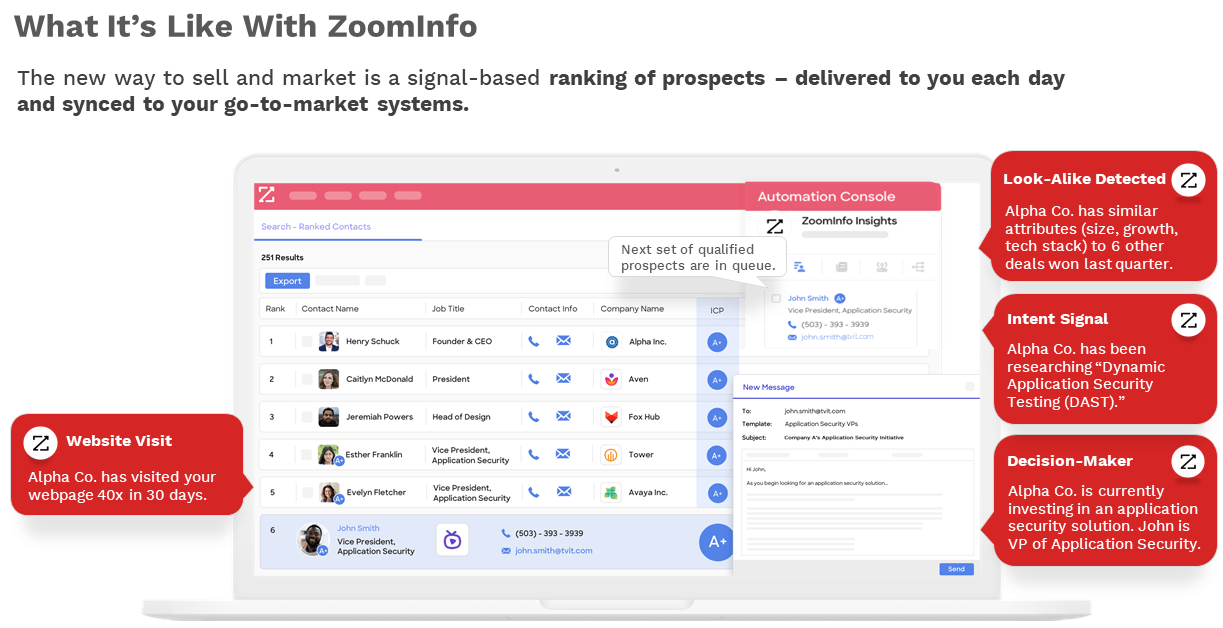Close the New Message window with round button
The height and width of the screenshot is (628, 1223).
969,386
